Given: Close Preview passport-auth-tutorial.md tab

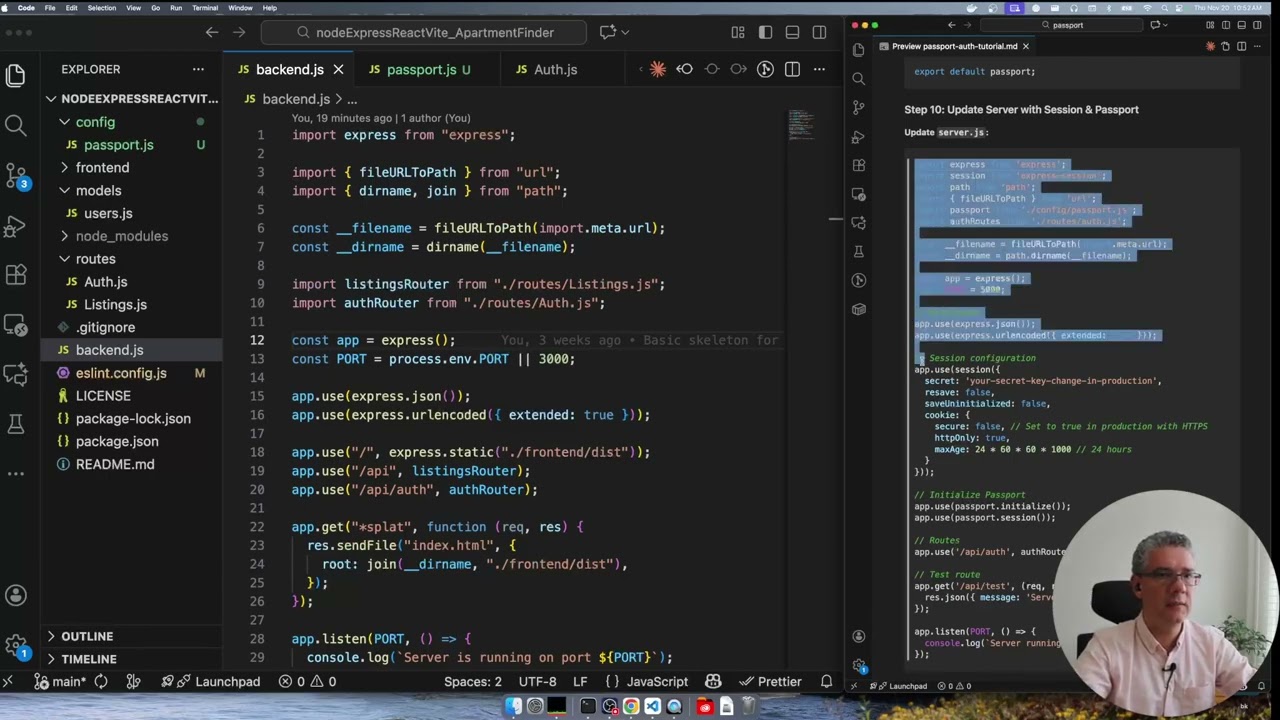Looking at the screenshot, I should click(x=1025, y=46).
